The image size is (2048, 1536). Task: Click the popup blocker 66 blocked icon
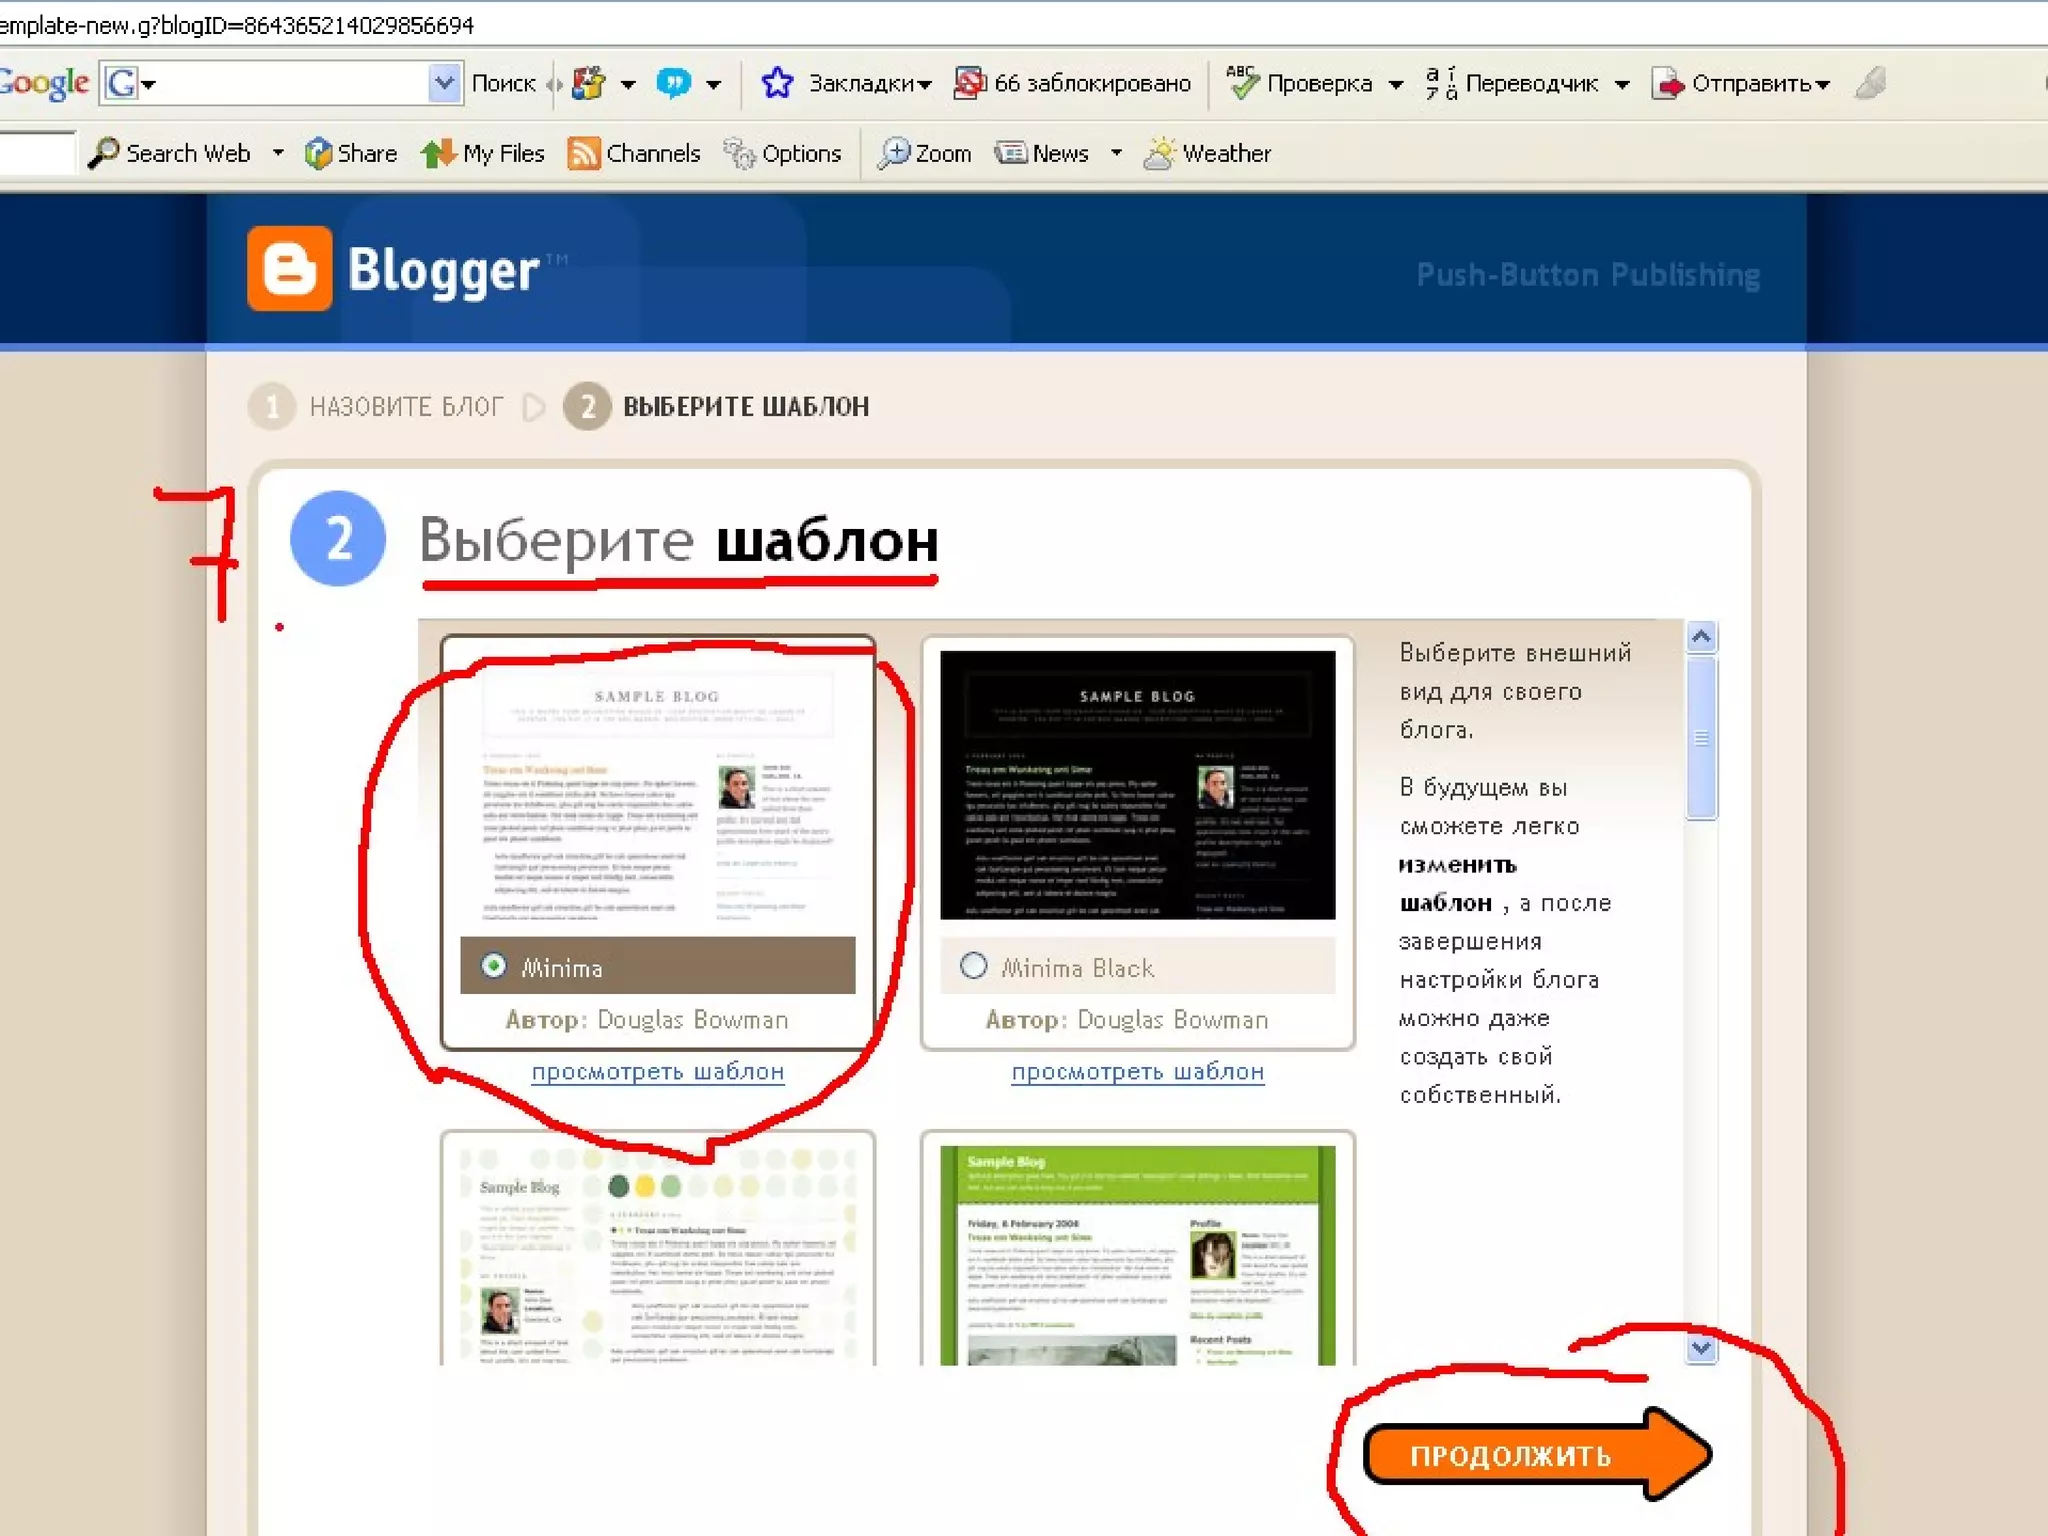pos(968,83)
